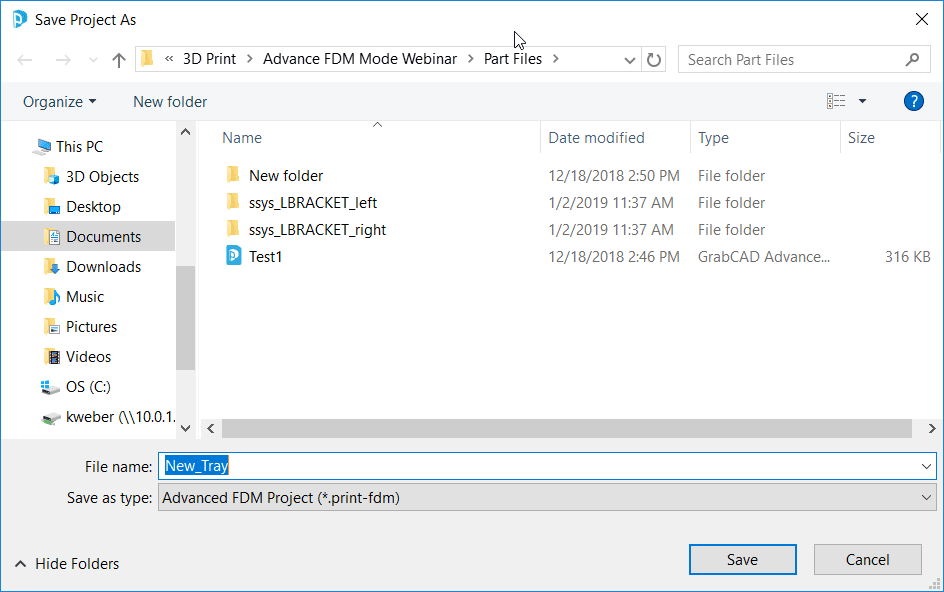Image resolution: width=944 pixels, height=592 pixels.
Task: Click the Forward navigation arrow
Action: coord(63,60)
